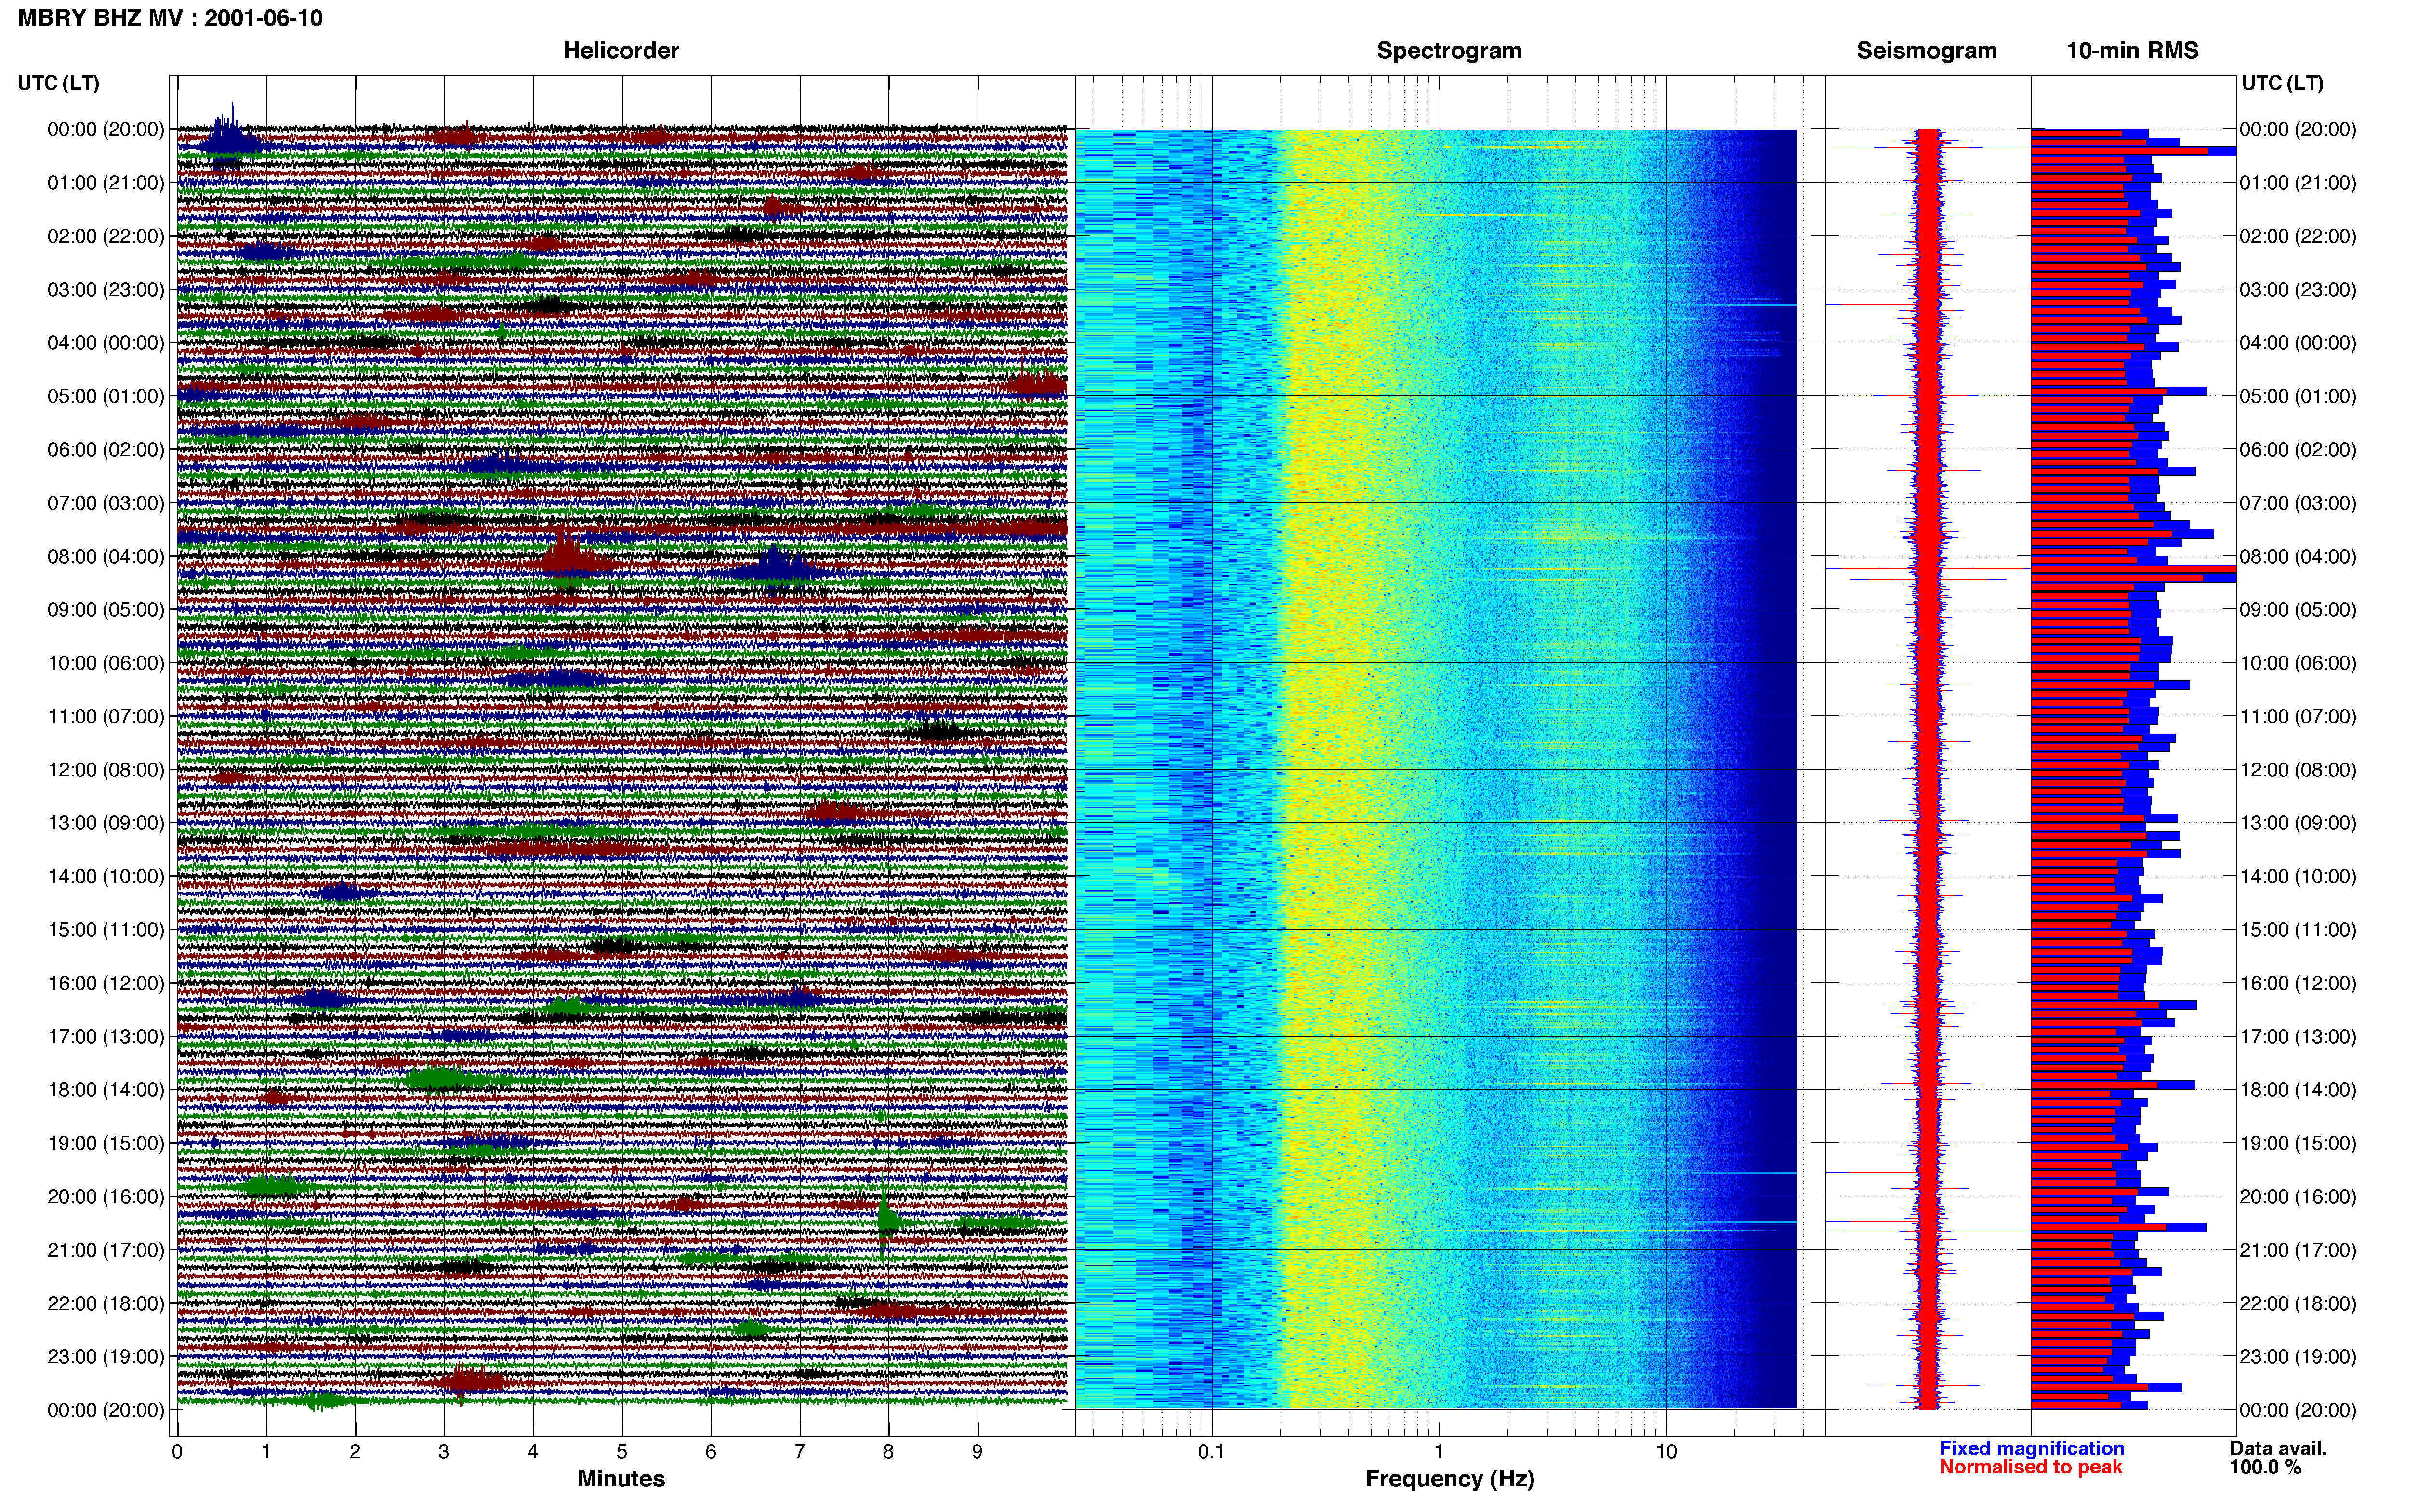
Task: Click the '0' tick on Minutes axis
Action: [177, 1451]
